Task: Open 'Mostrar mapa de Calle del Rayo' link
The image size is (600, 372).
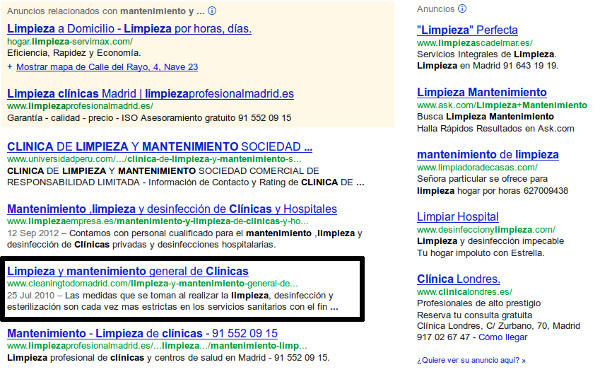Action: tap(107, 67)
